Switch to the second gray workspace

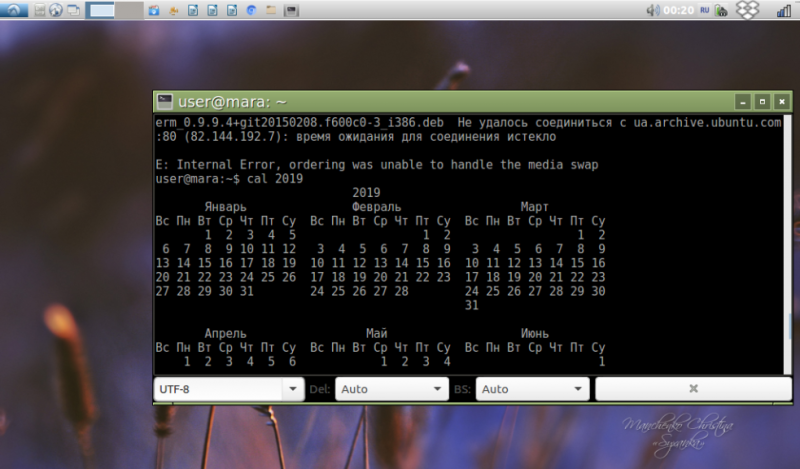pyautogui.click(x=129, y=10)
